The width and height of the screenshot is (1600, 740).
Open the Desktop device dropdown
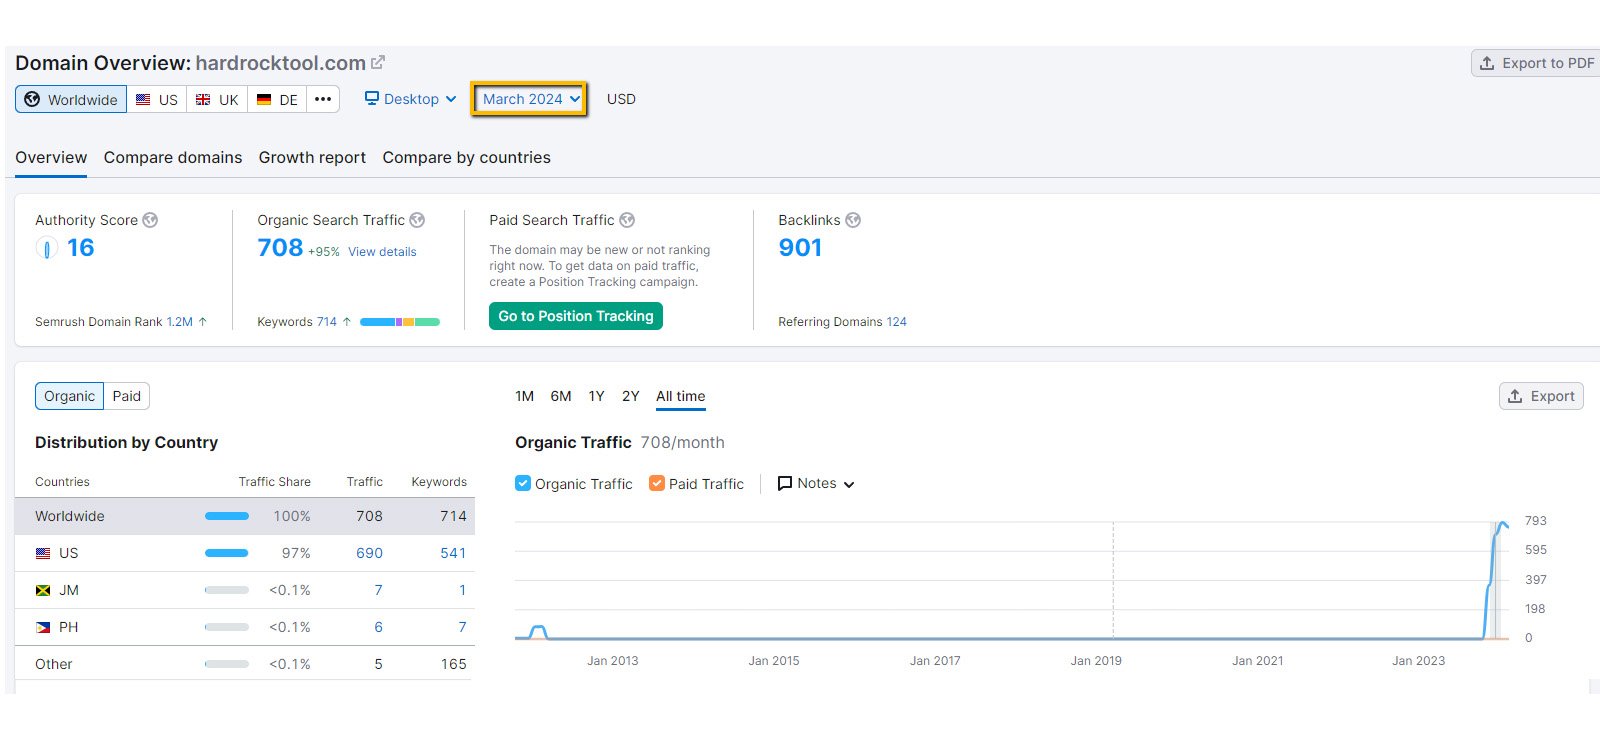coord(411,99)
